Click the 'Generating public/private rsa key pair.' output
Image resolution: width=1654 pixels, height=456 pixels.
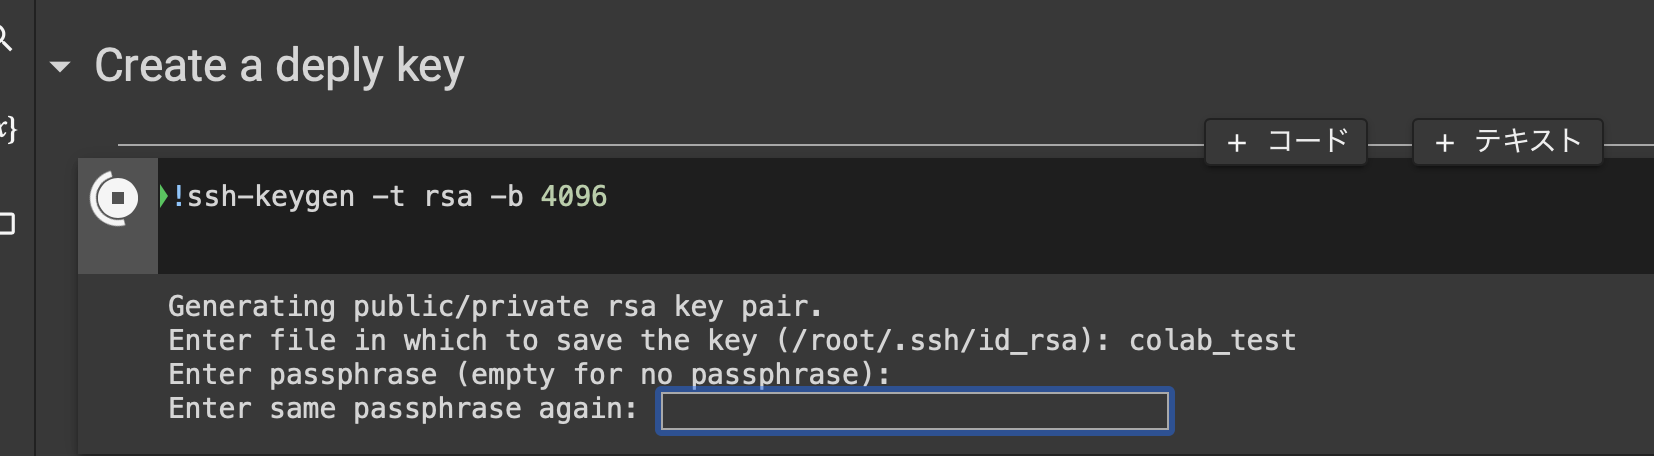tap(494, 306)
